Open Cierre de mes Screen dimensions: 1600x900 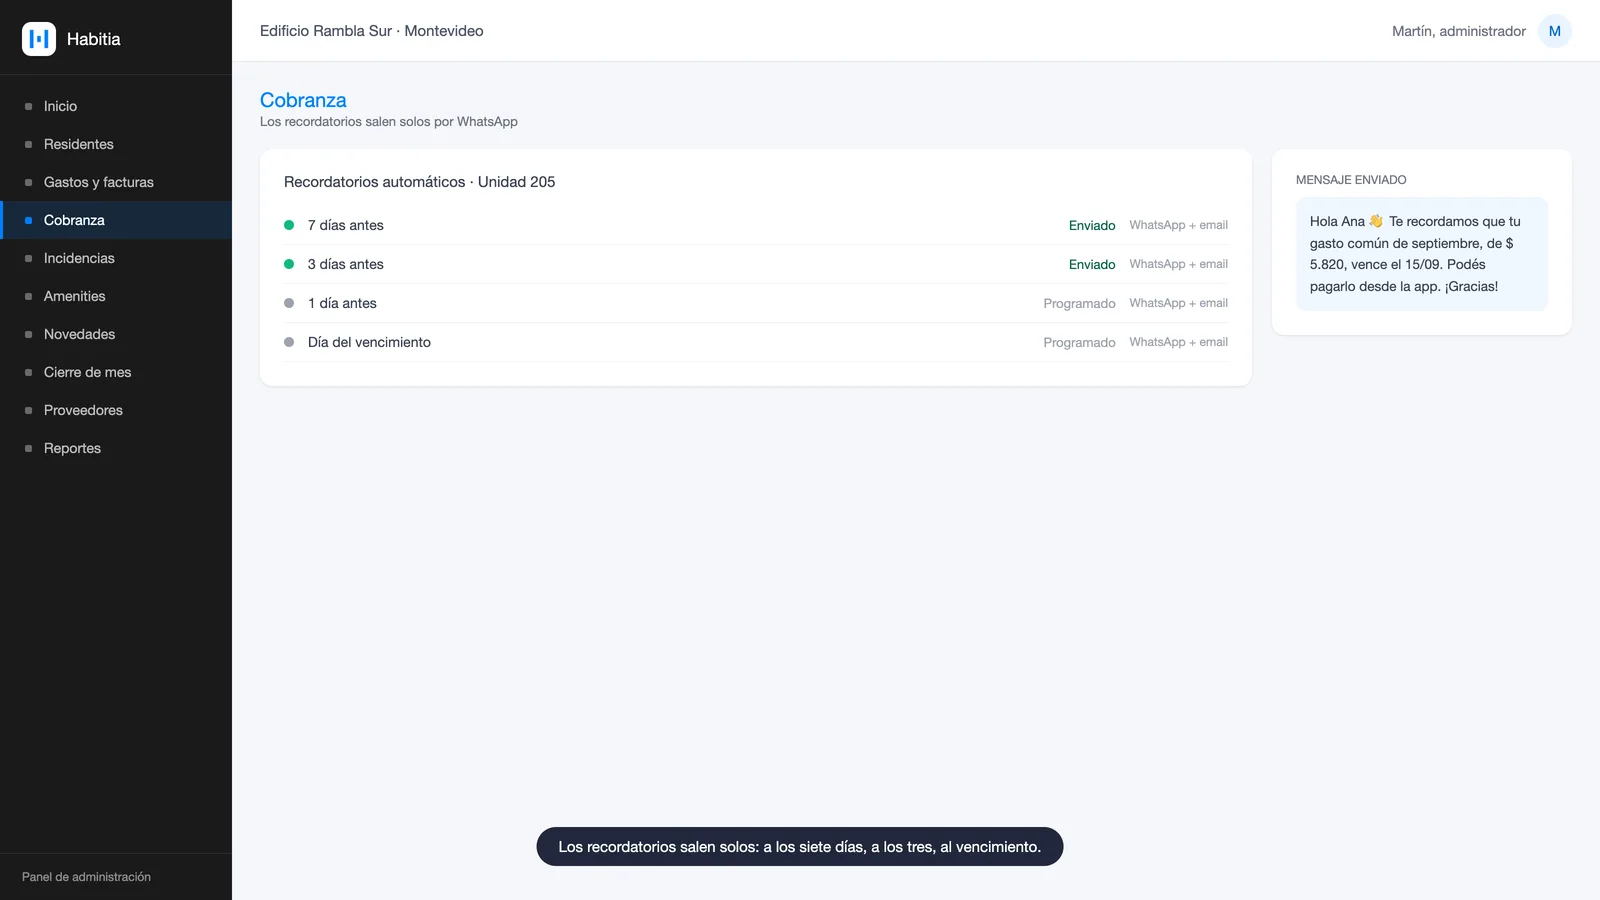pos(116,372)
